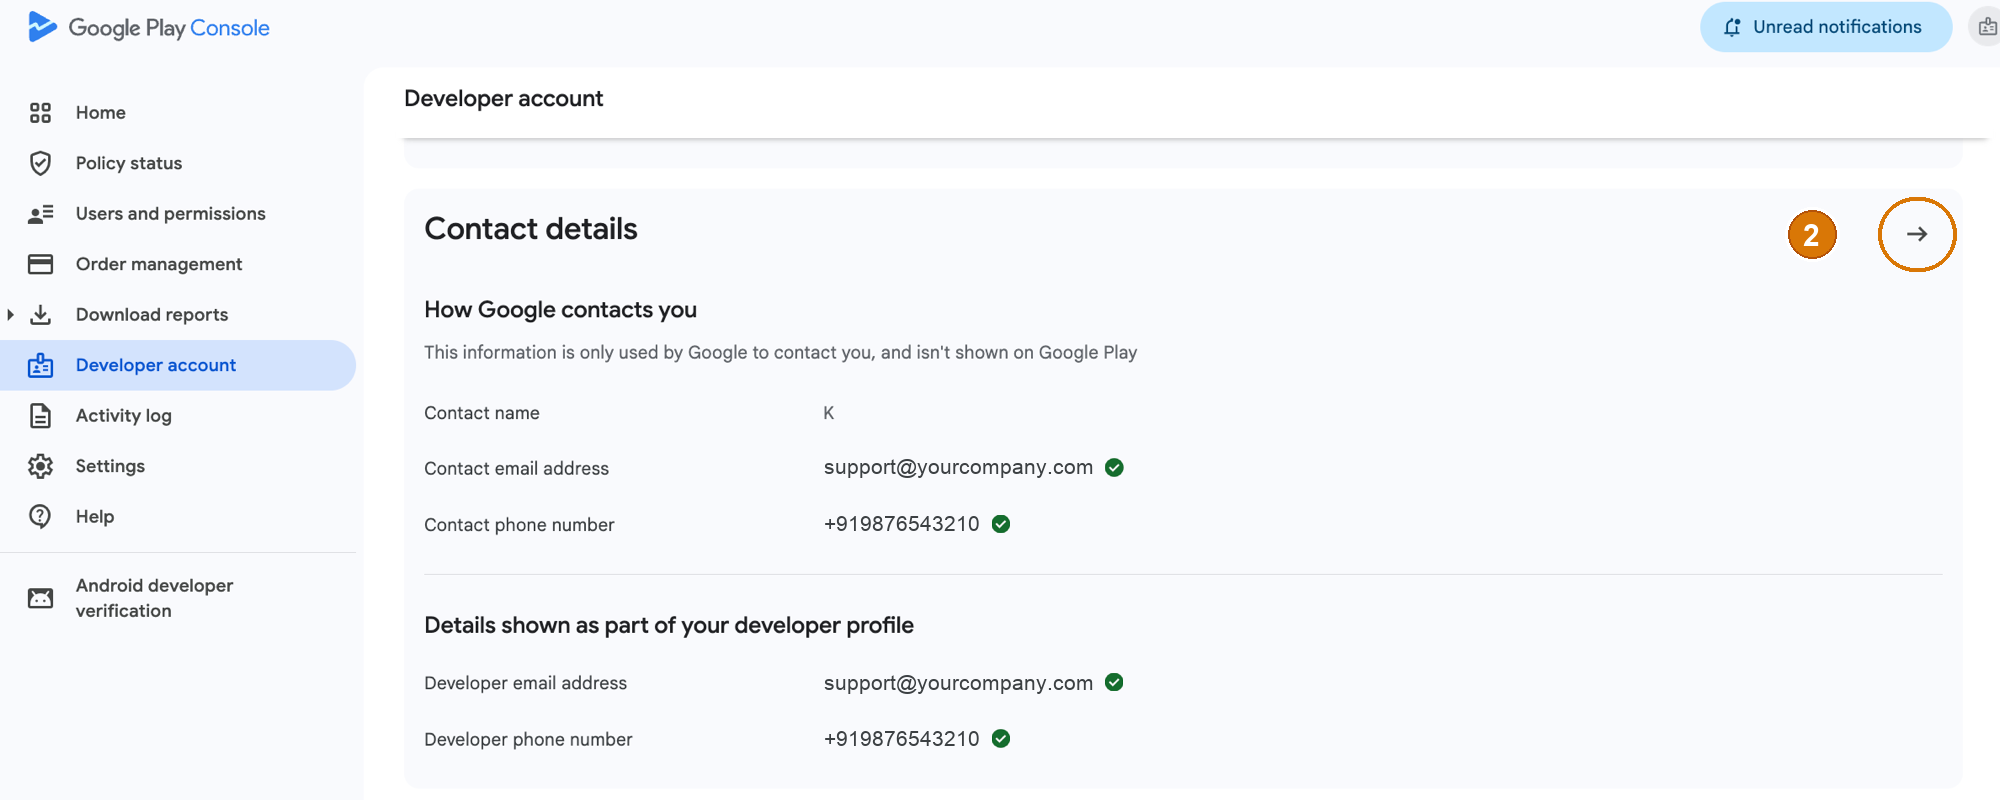The image size is (2000, 800).
Task: Click the bell icon in Unread notifications
Action: pyautogui.click(x=1732, y=27)
